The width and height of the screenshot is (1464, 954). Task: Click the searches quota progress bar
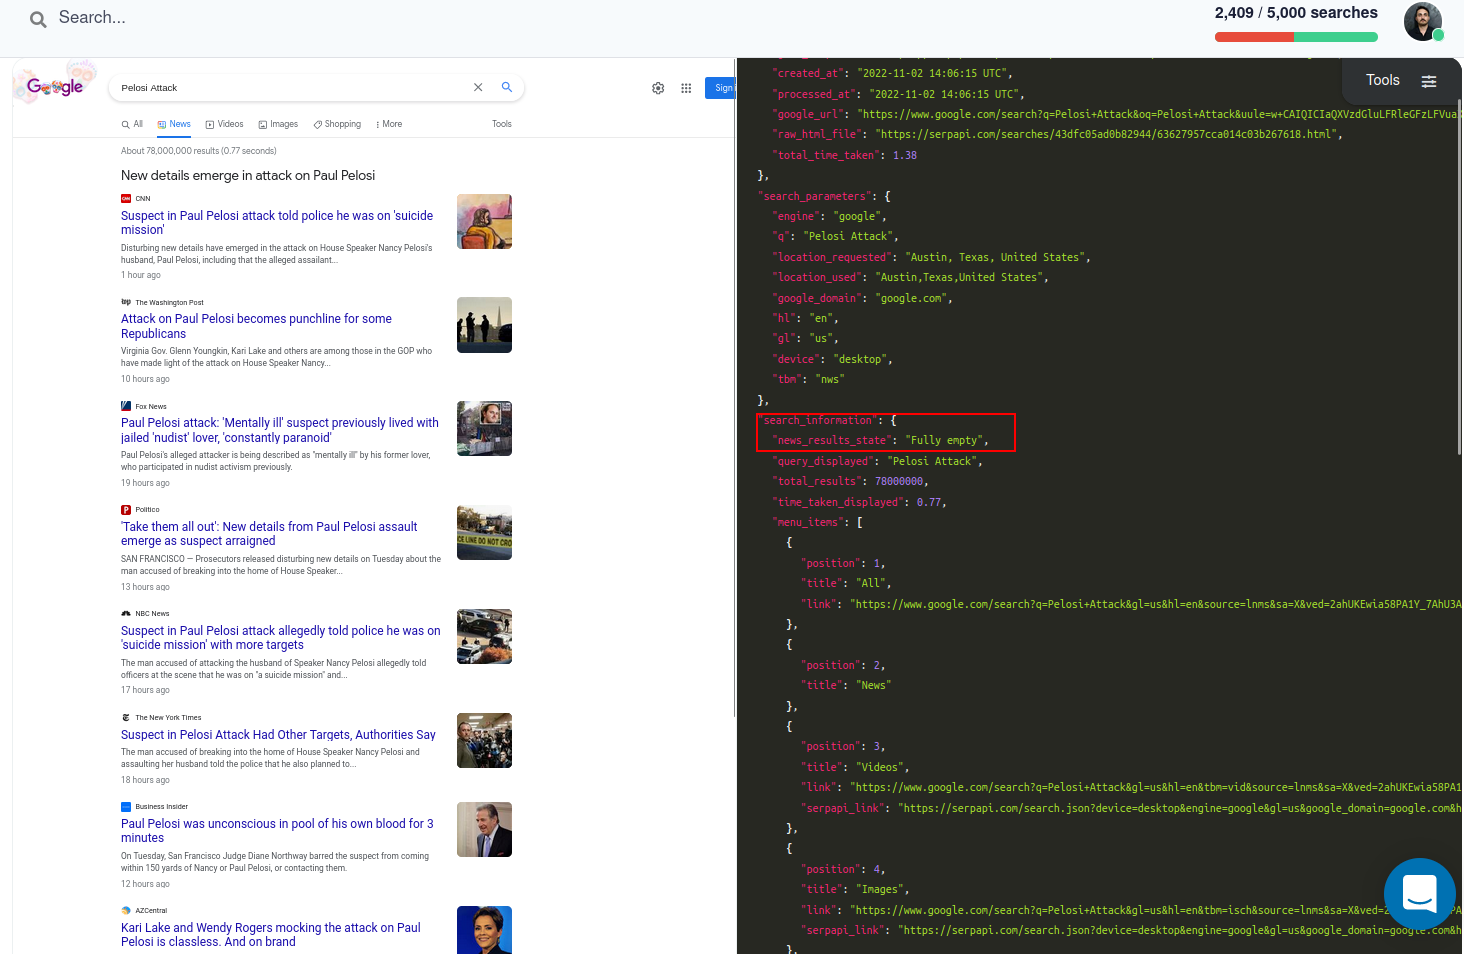click(1296, 35)
